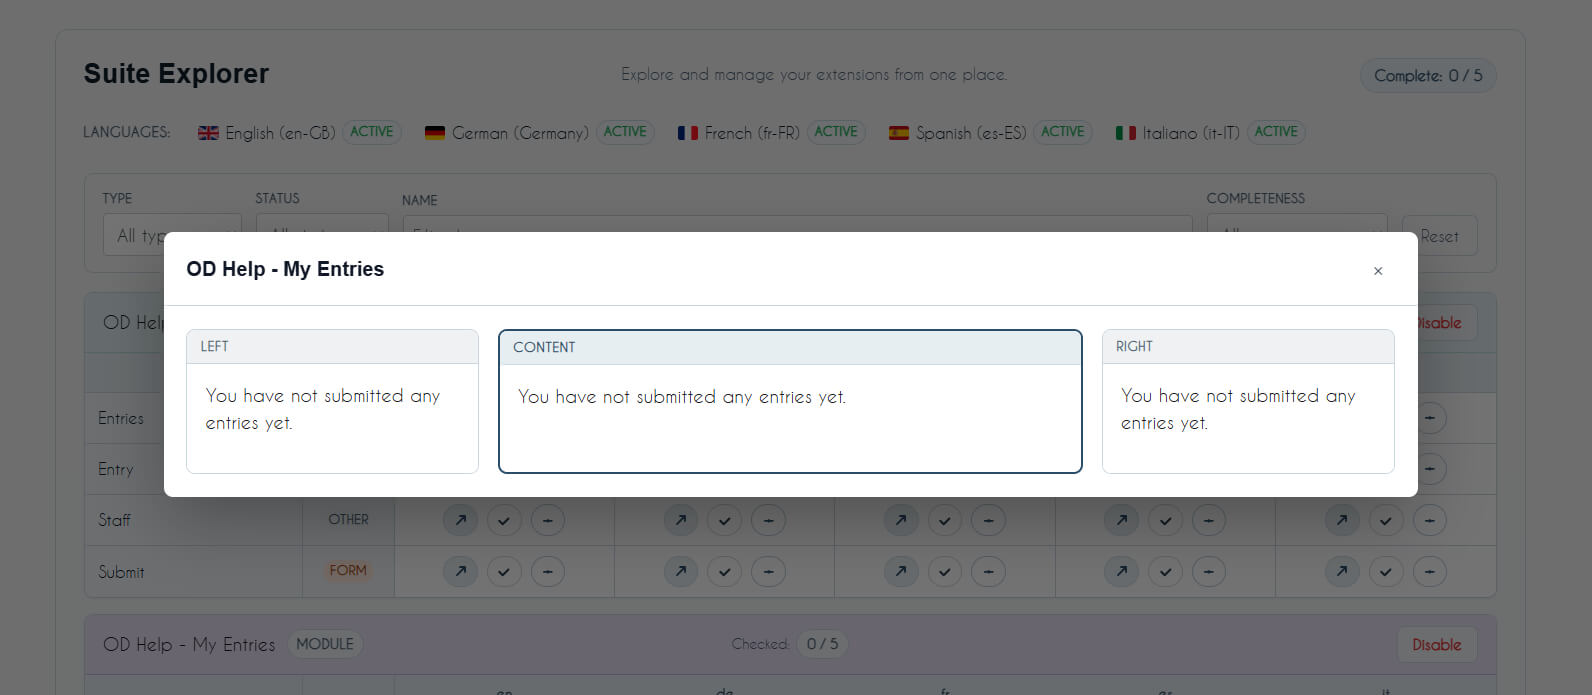Click the French (fr-FR) language chip
Screen dimensions: 1592x695
coord(771,132)
